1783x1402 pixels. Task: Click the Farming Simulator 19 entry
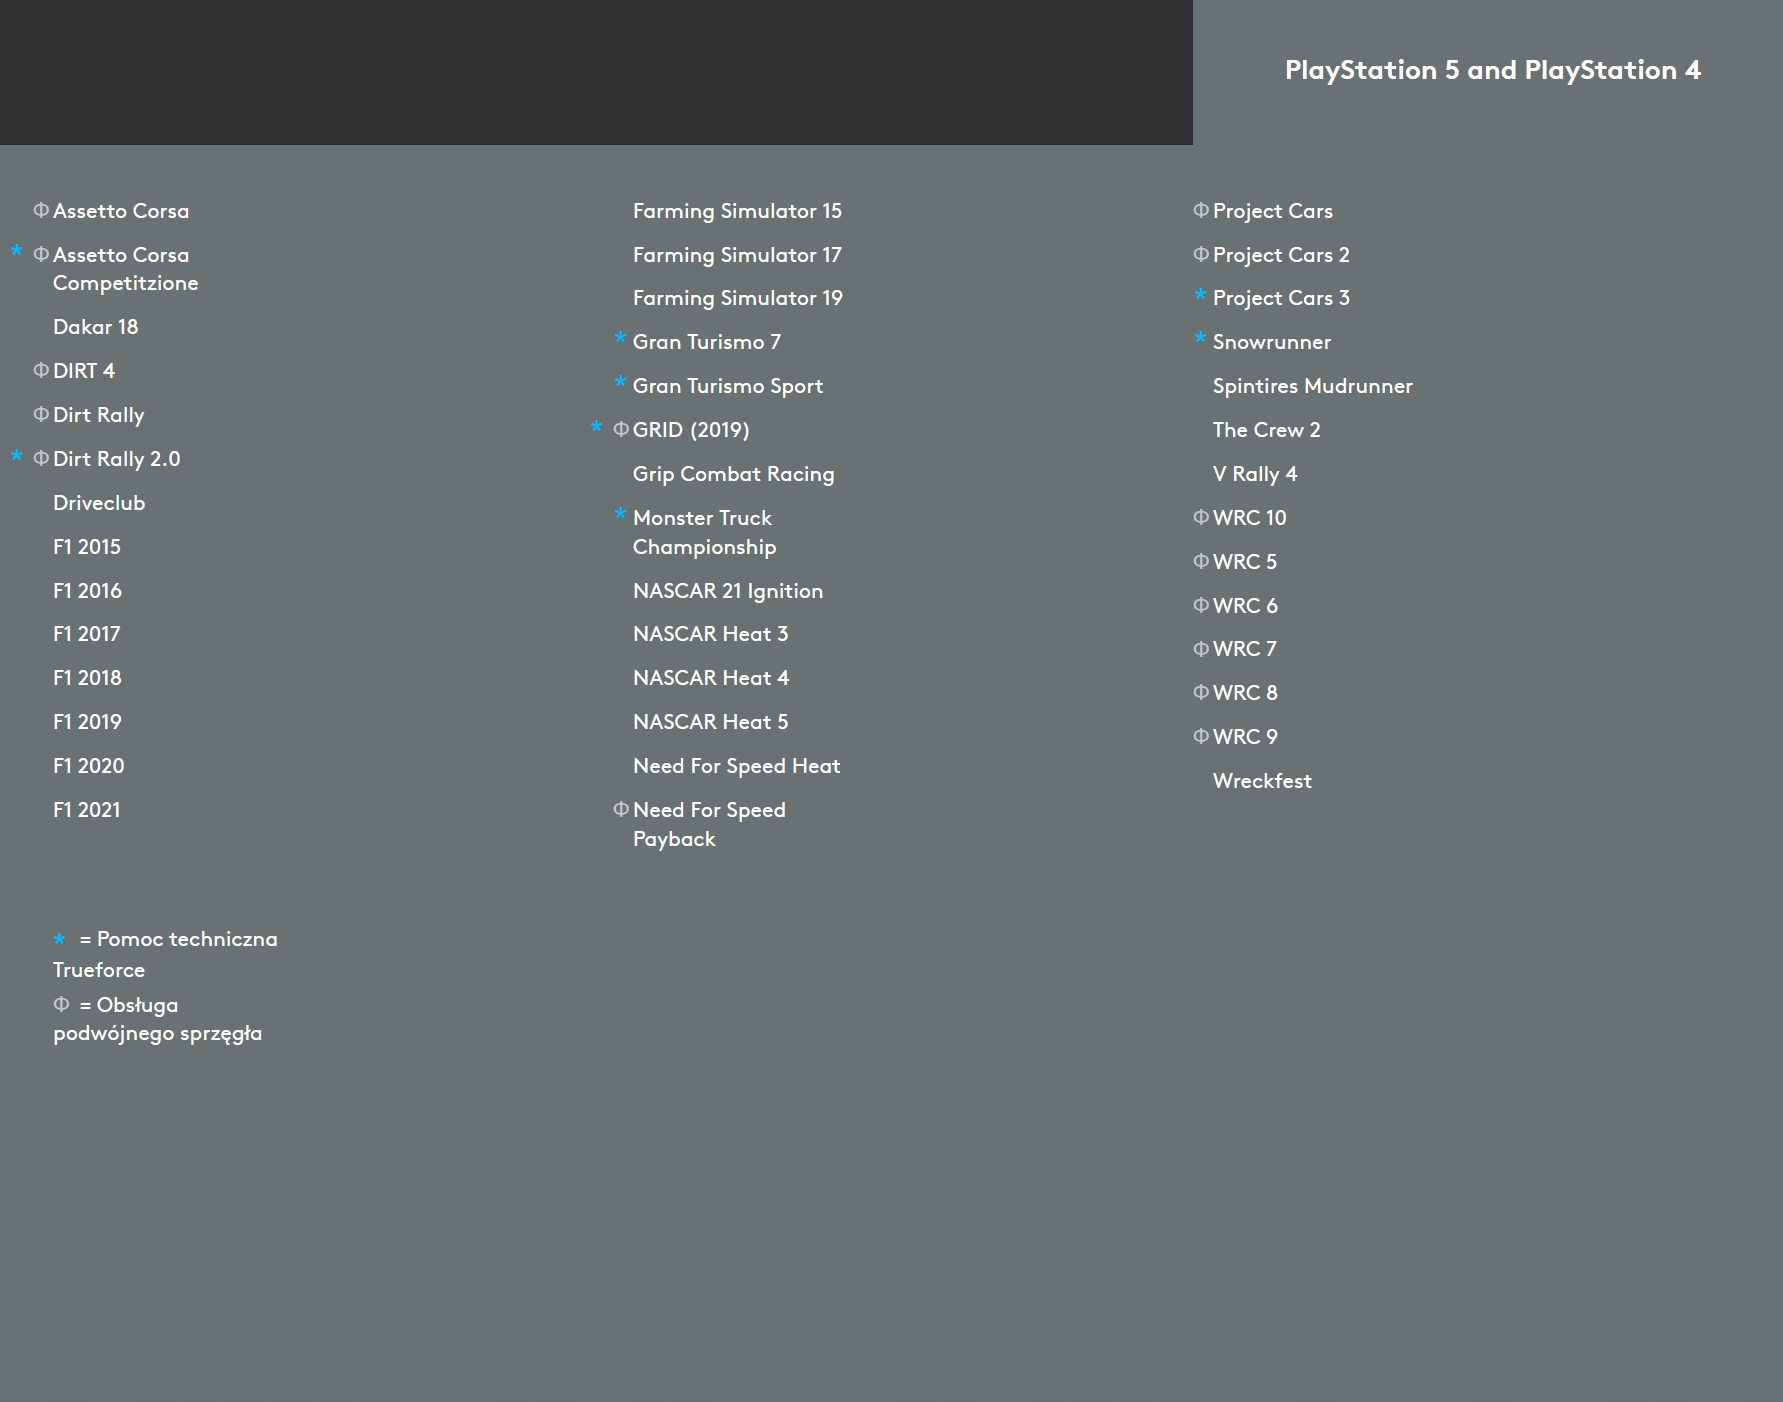(737, 298)
